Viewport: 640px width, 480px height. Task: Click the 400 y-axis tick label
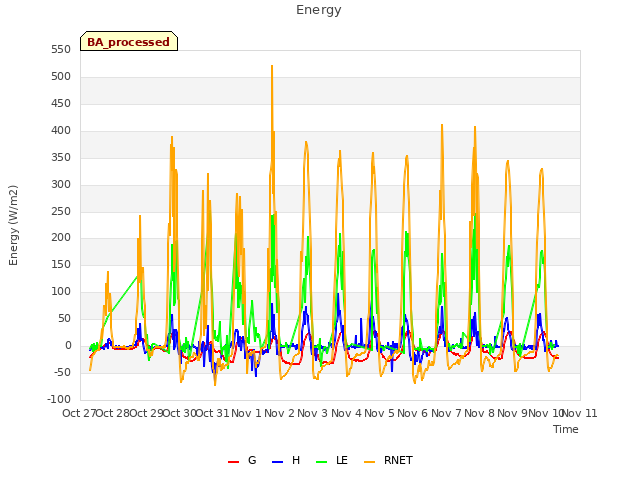coord(61,131)
